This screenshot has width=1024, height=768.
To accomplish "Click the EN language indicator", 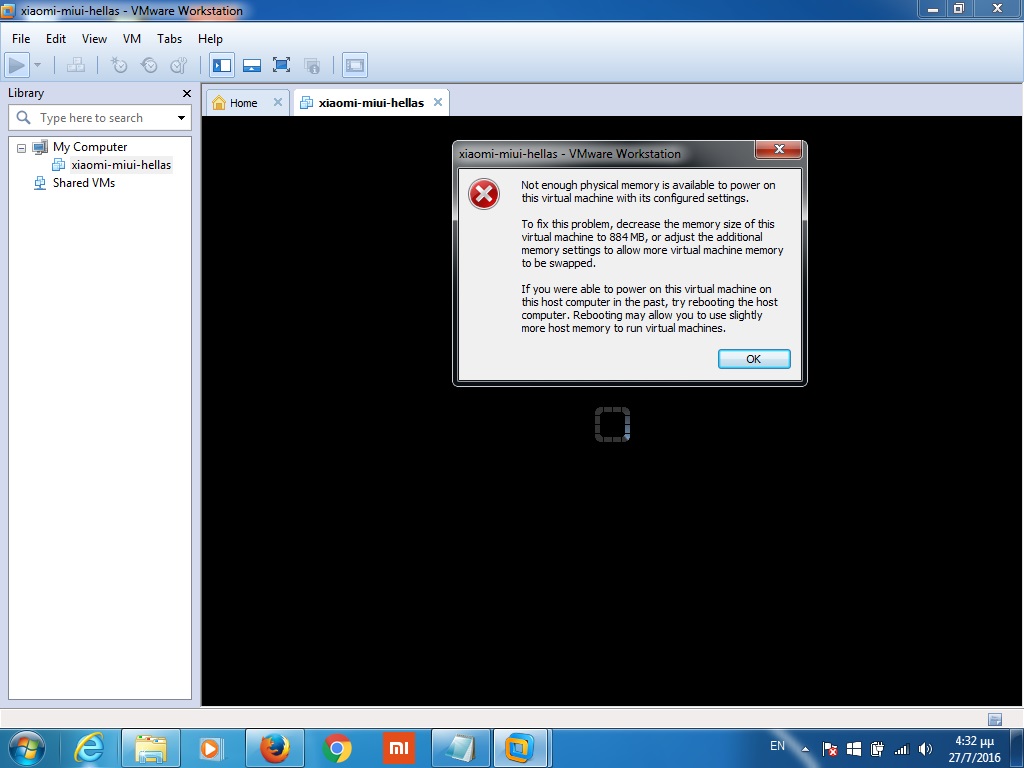I will (777, 746).
